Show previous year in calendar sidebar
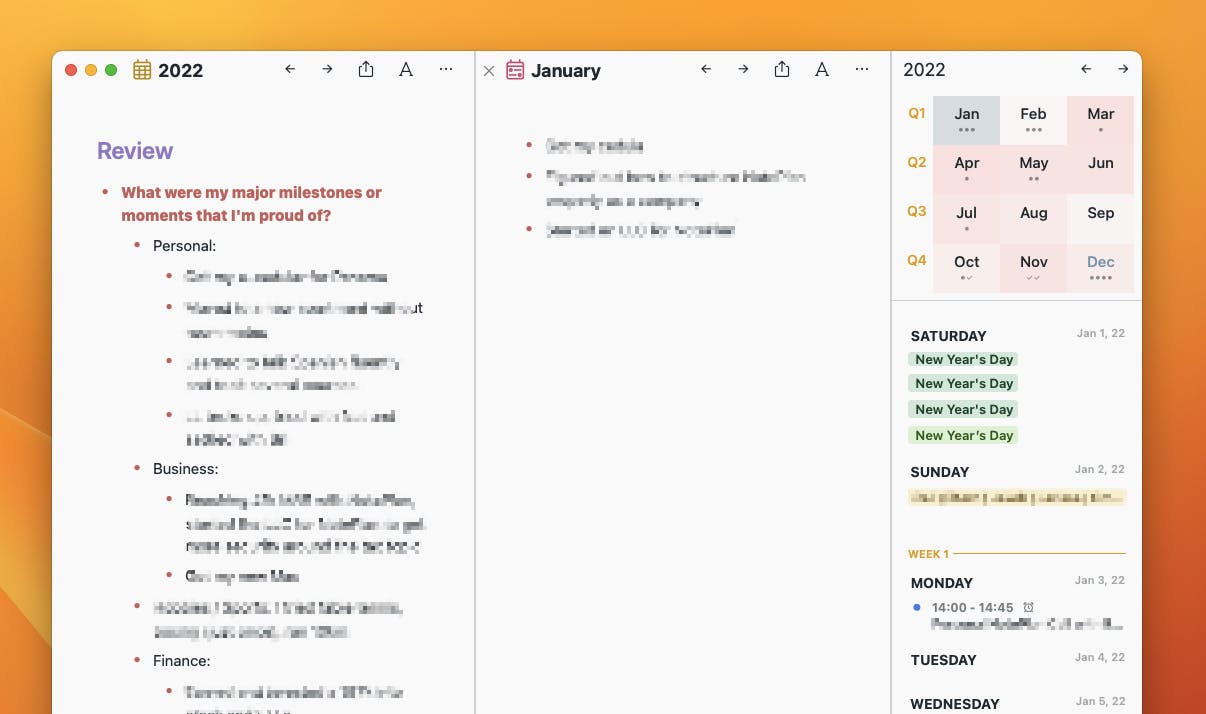The width and height of the screenshot is (1206, 714). pyautogui.click(x=1086, y=69)
